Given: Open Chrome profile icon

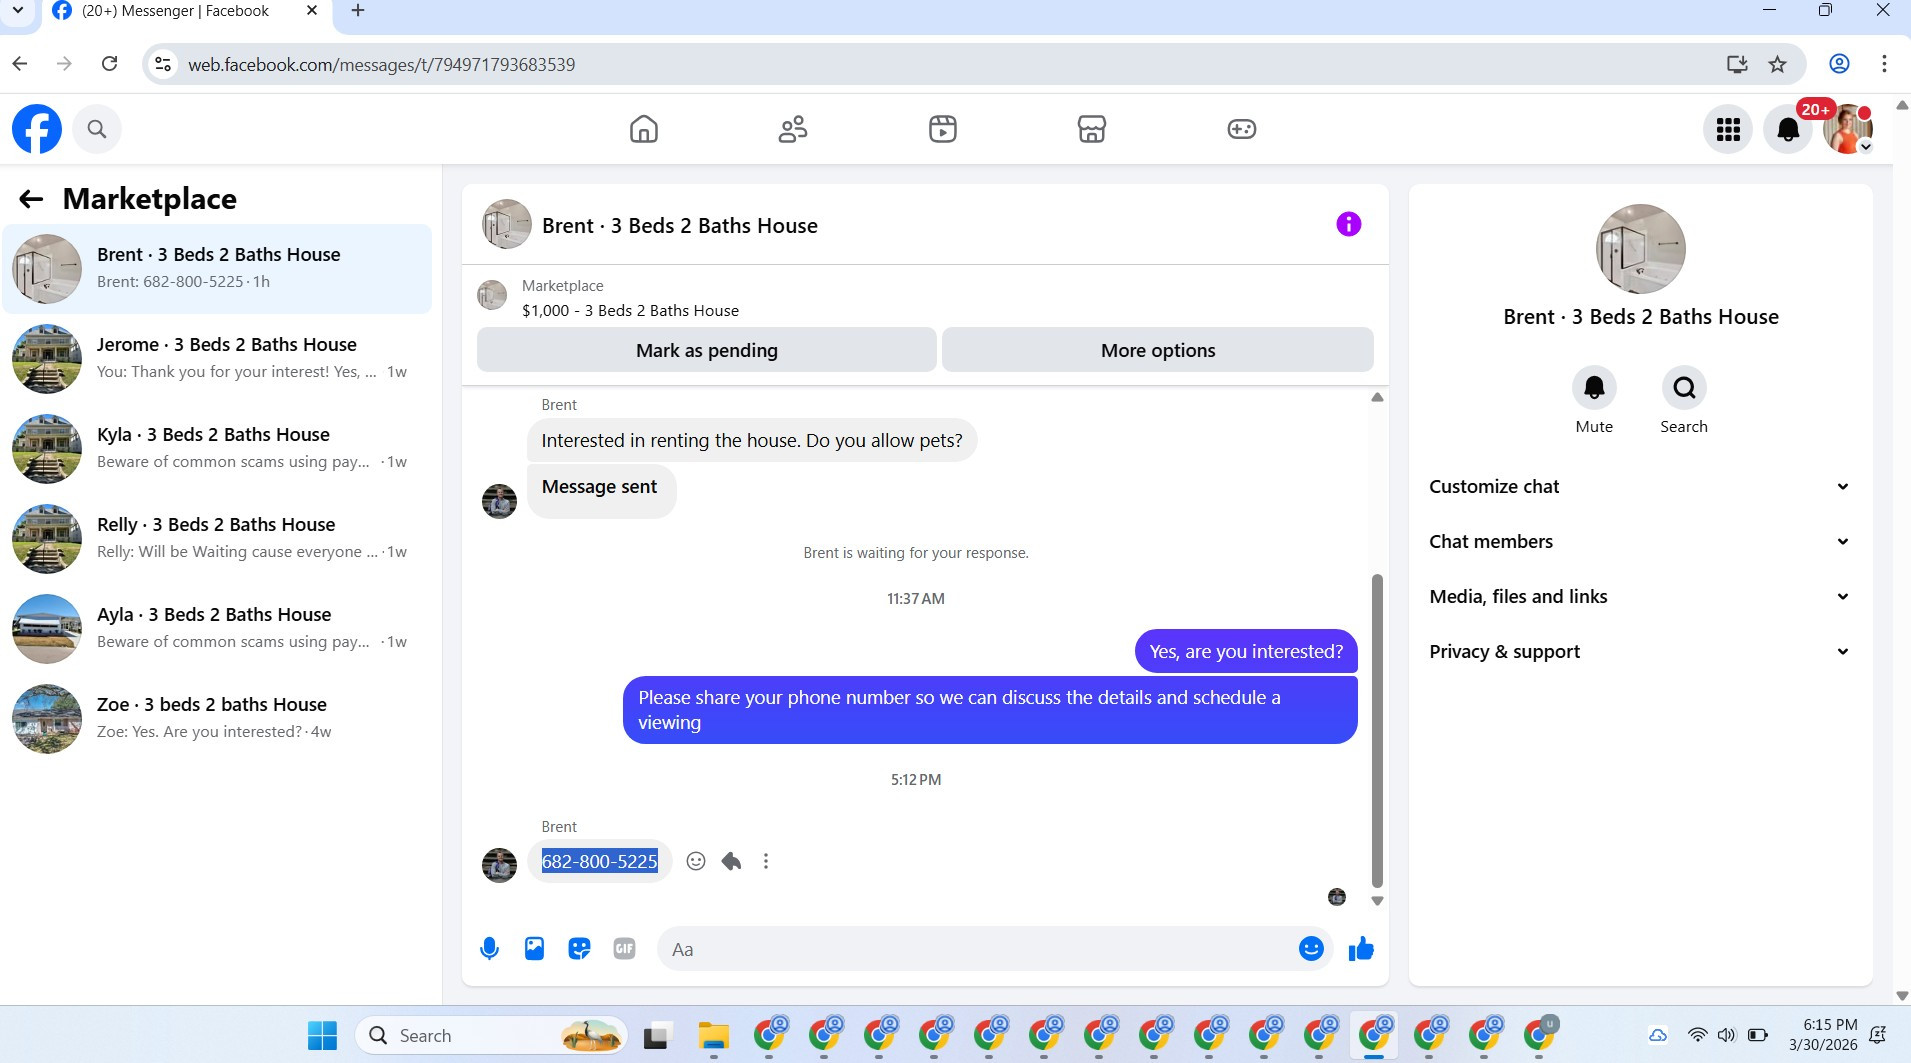Looking at the screenshot, I should tap(1839, 65).
